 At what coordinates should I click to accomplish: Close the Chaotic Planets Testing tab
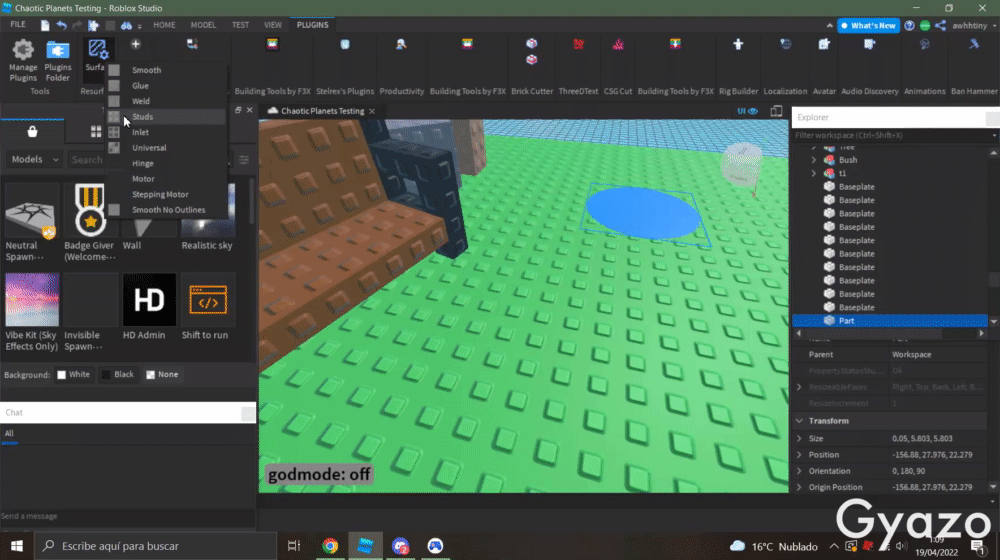tap(372, 111)
